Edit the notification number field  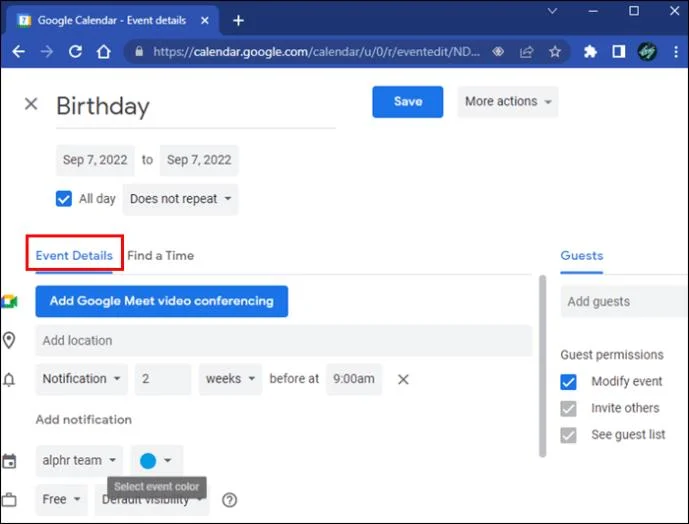(163, 379)
